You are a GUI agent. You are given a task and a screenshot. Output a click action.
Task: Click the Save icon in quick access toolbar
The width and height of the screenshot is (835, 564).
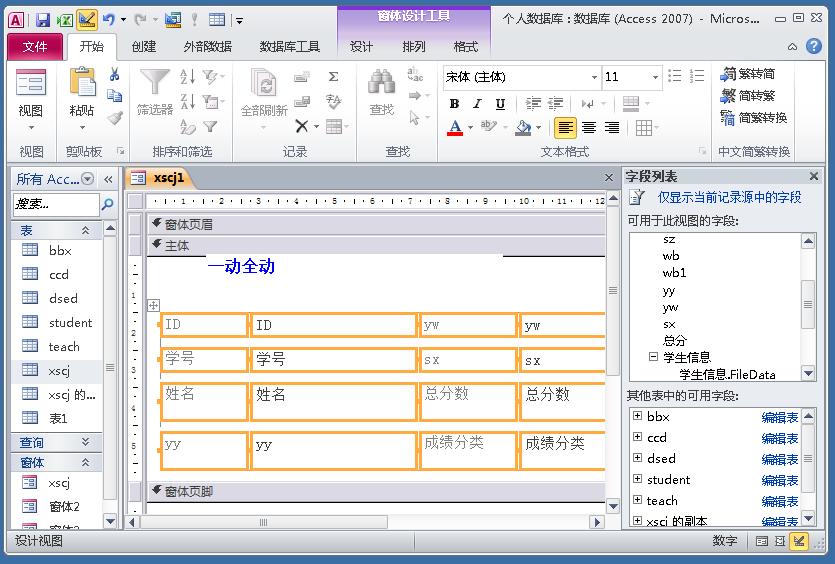click(x=43, y=19)
